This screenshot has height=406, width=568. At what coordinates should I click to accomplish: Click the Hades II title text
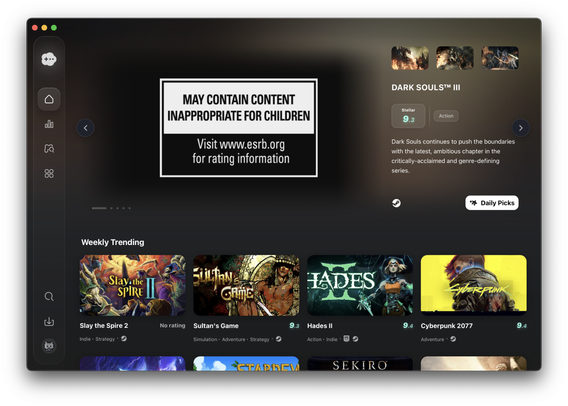tap(320, 326)
